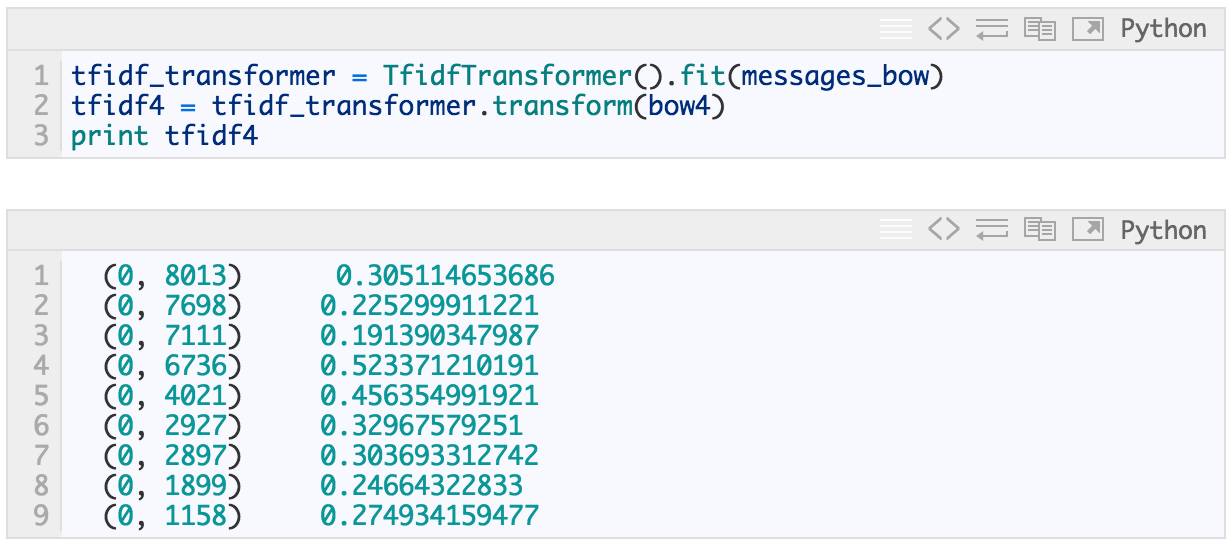Click the value 0.274934159477 on the last output line
Viewport: 1232px width, 548px height.
tap(429, 516)
